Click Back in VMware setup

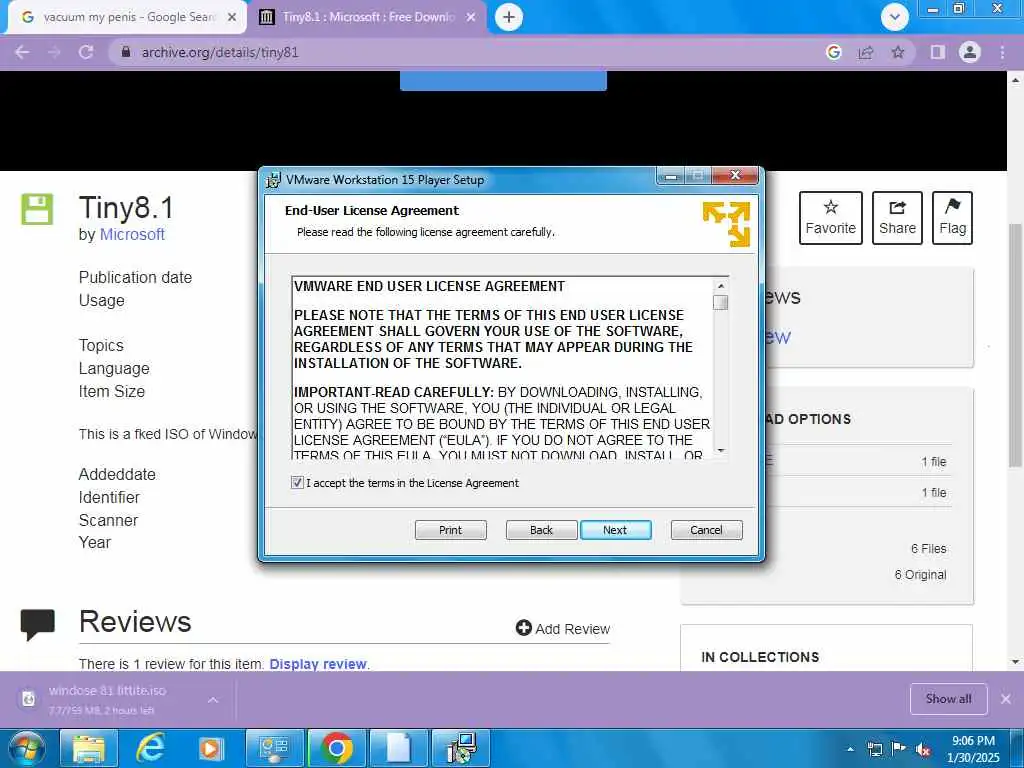[541, 530]
